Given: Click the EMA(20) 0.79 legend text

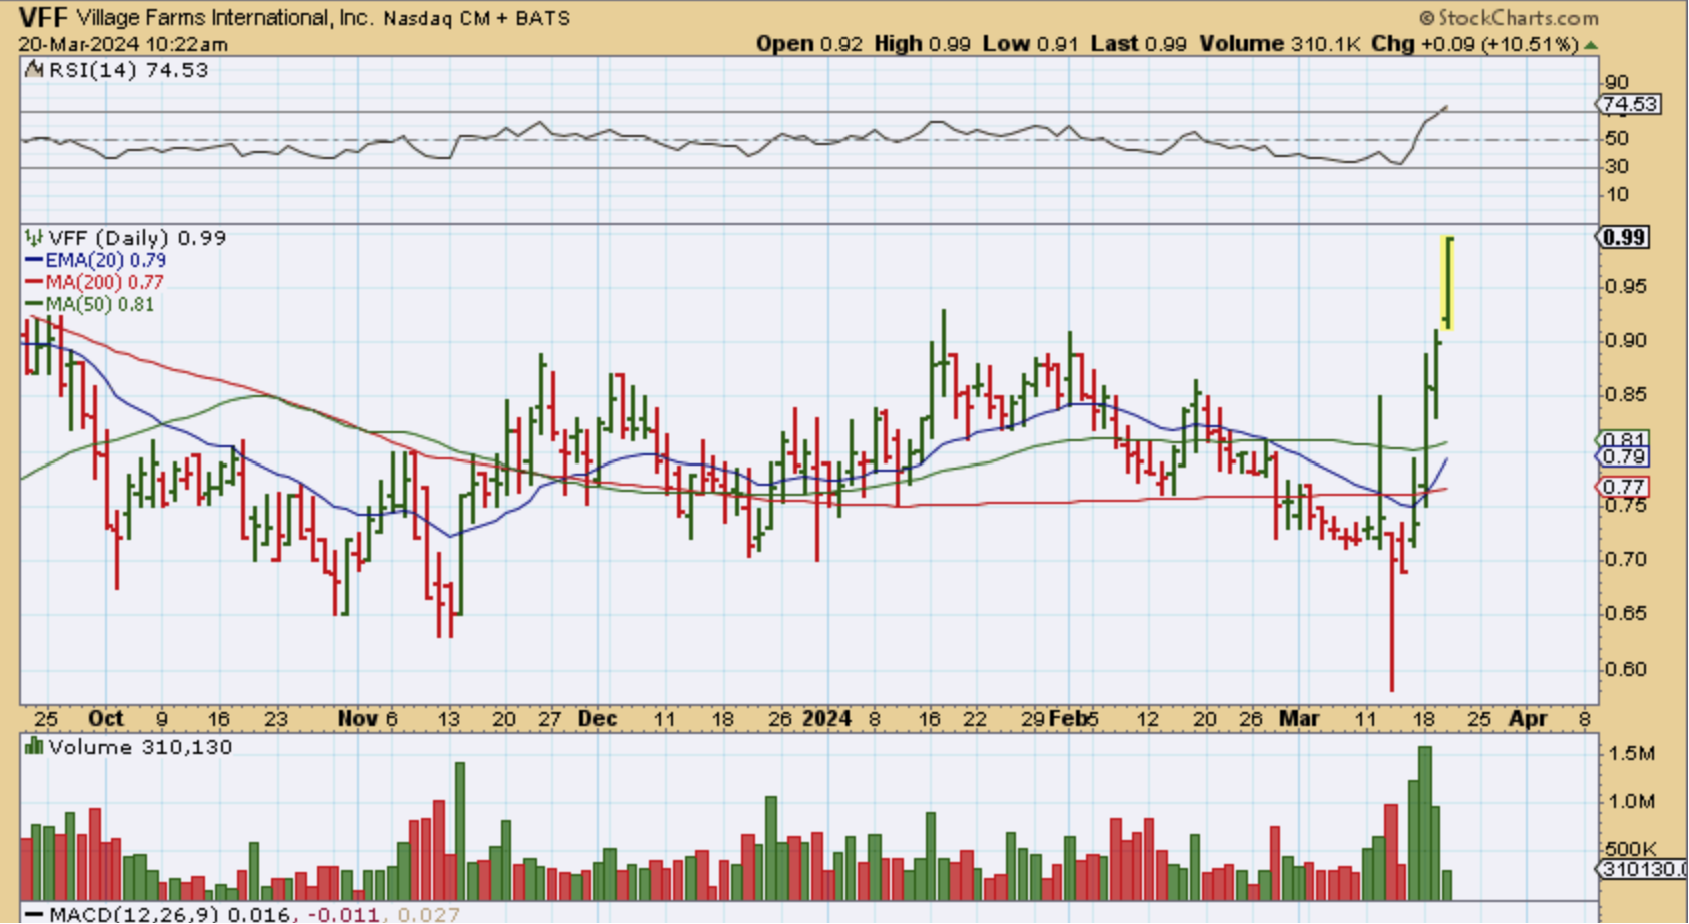Looking at the screenshot, I should [x=106, y=260].
